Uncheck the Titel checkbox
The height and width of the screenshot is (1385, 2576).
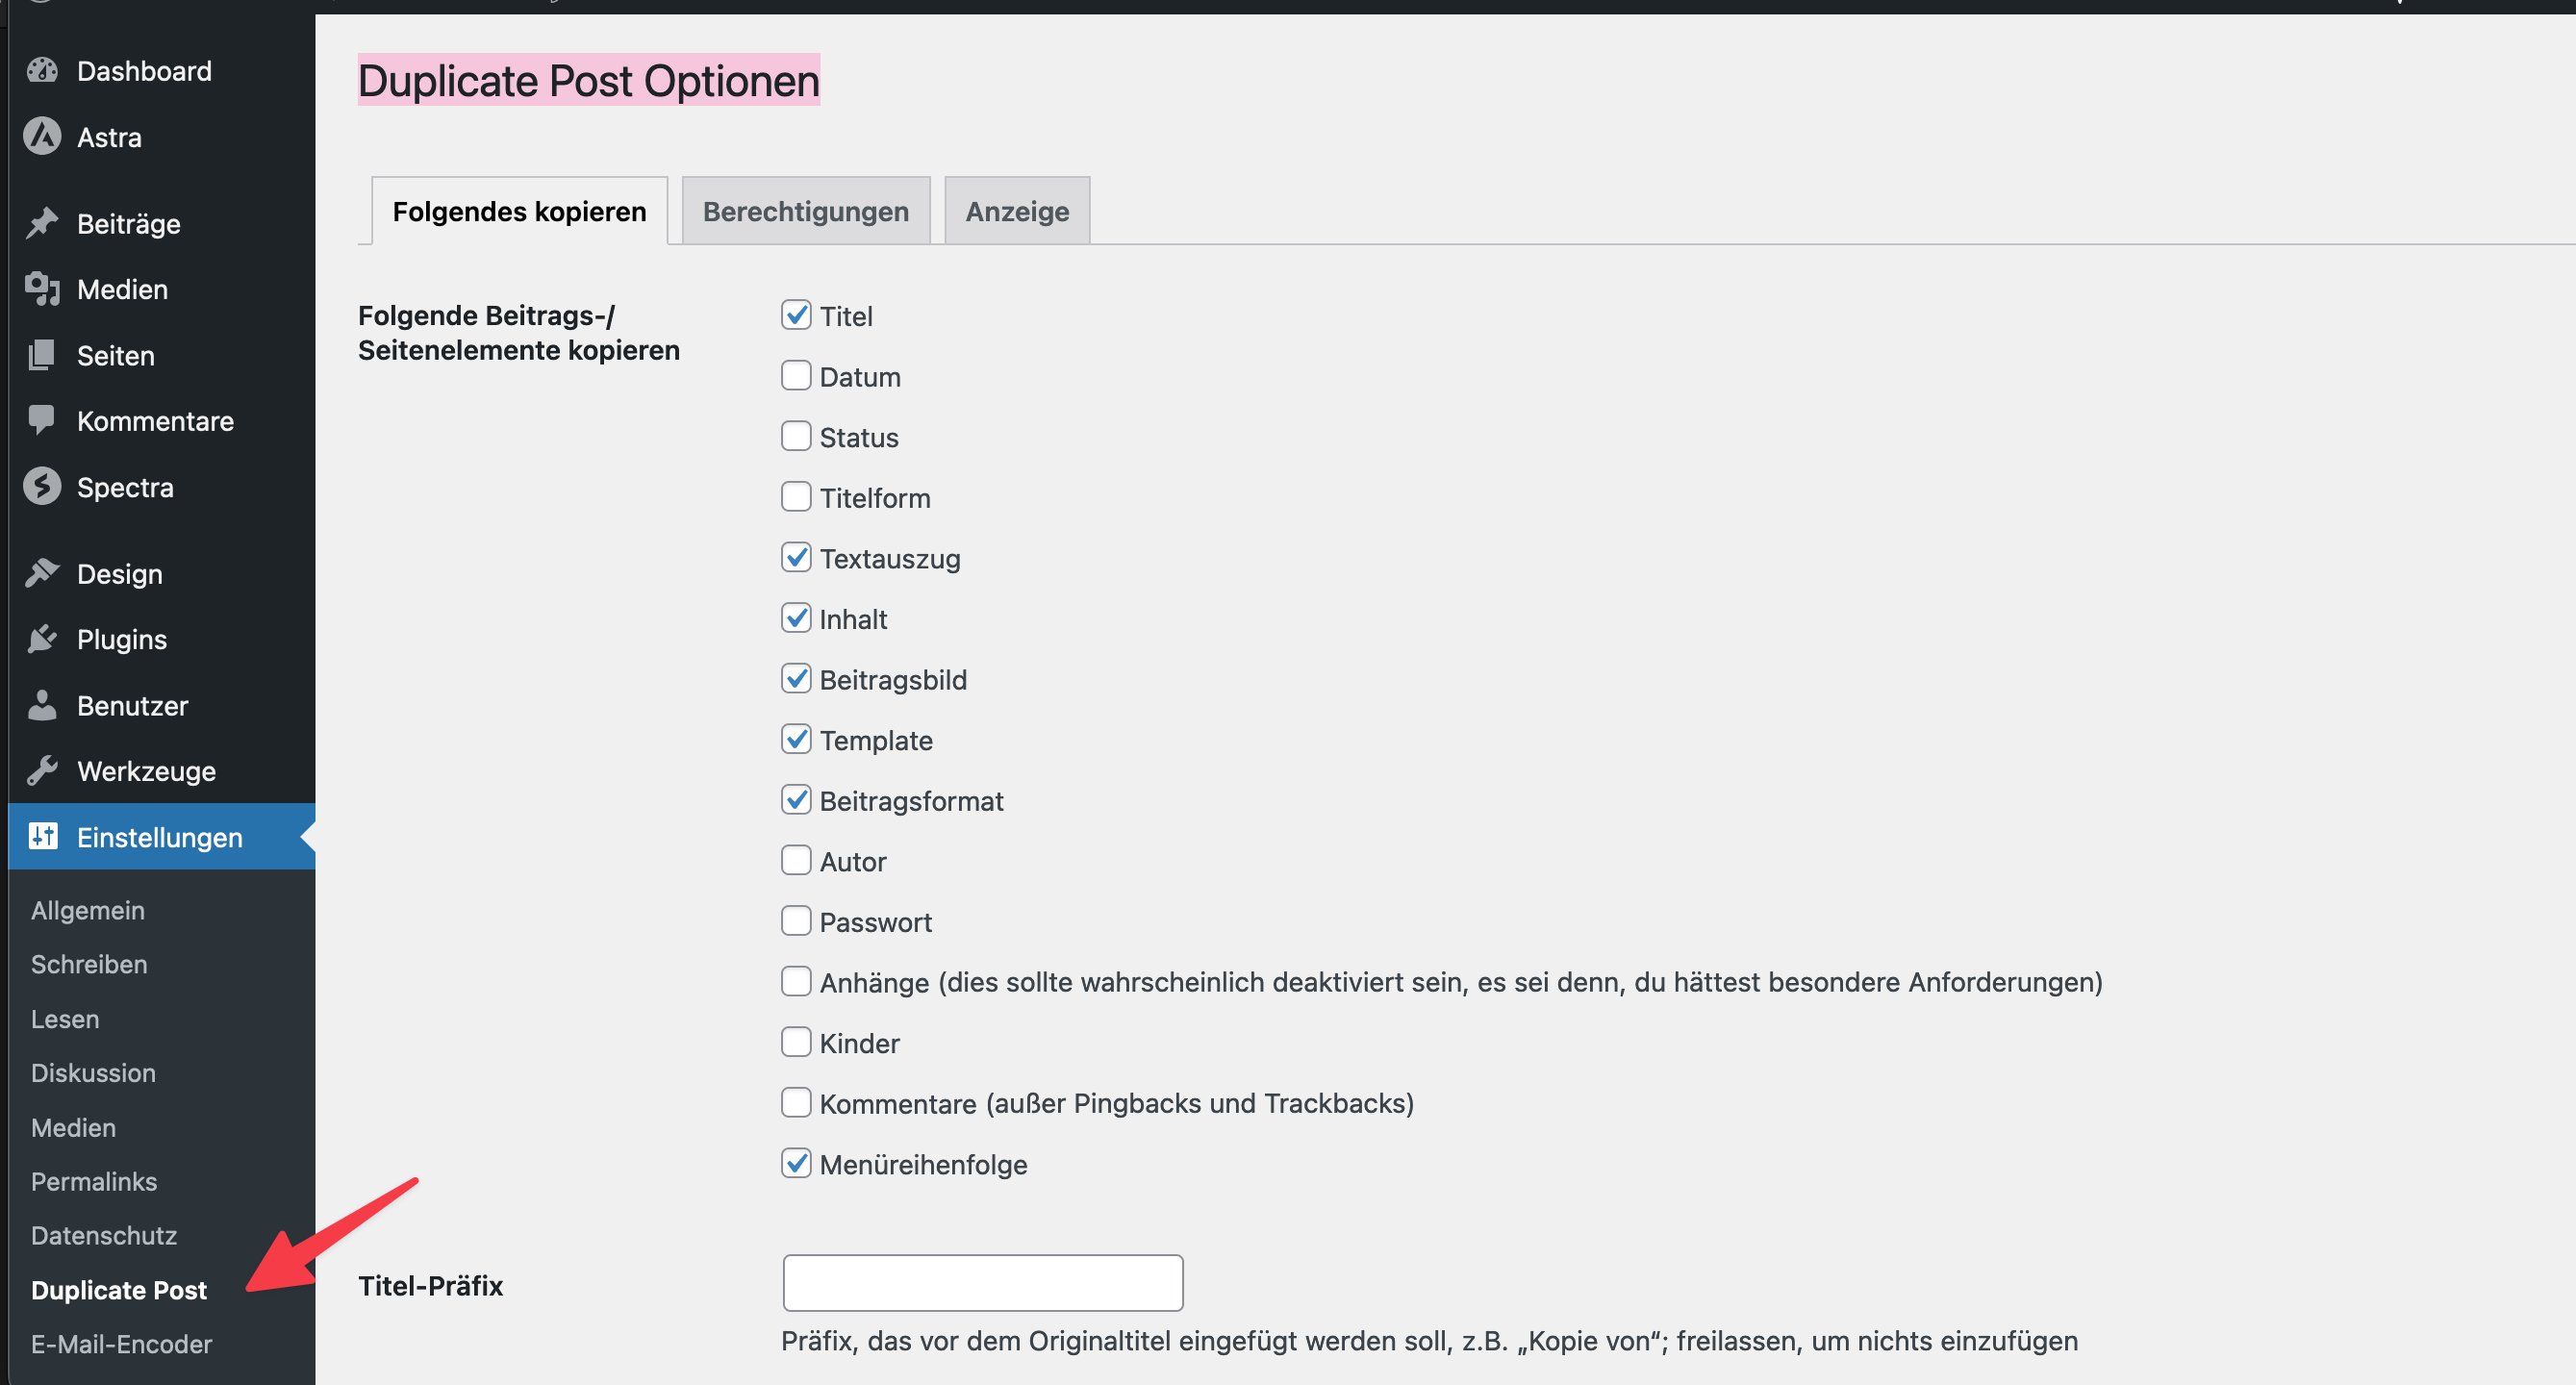click(796, 315)
